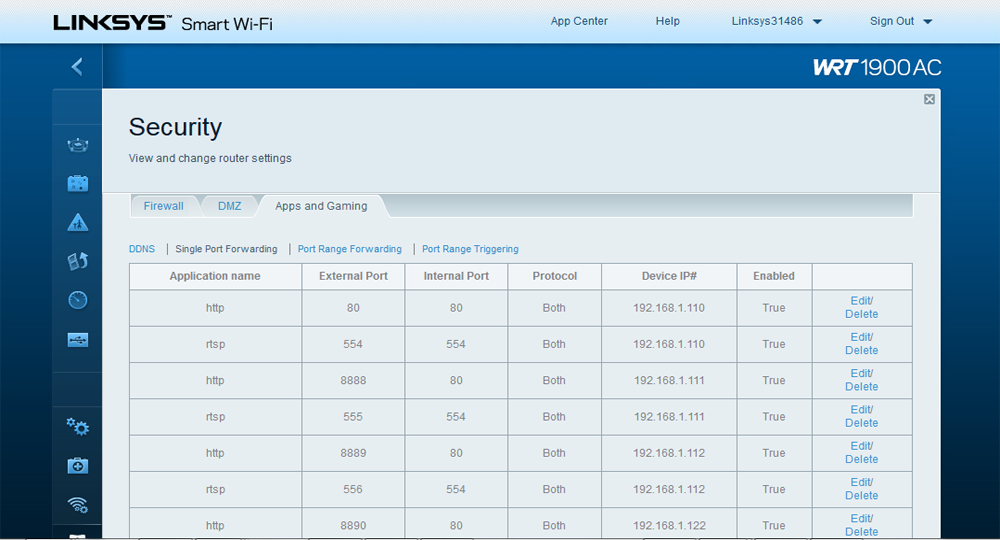Screen dimensions: 1000x540
Task: Click the Protocol column header
Action: point(554,276)
